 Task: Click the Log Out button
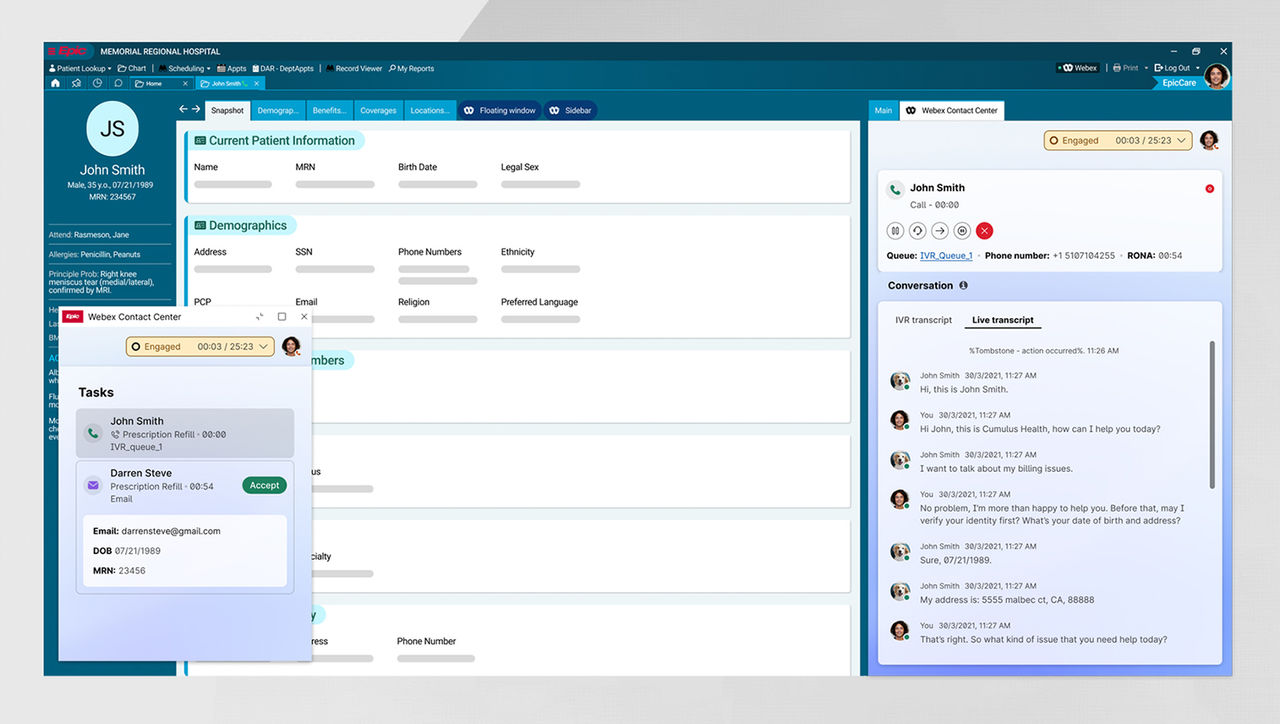tap(1172, 68)
